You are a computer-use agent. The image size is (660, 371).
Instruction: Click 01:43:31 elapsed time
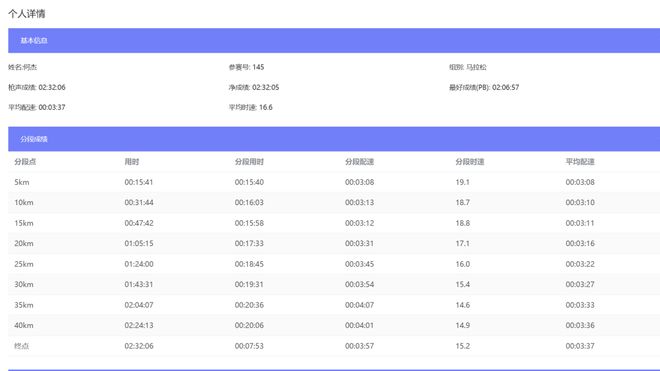139,284
